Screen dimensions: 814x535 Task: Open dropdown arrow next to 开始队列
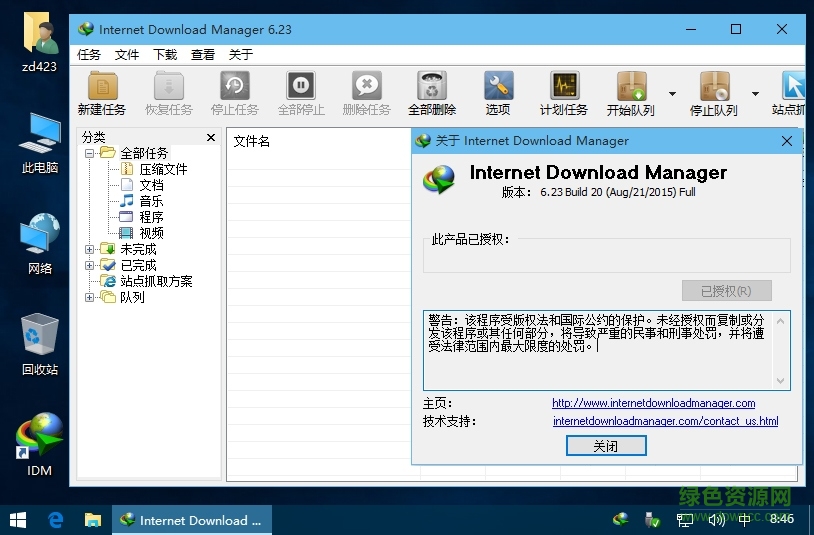click(672, 94)
